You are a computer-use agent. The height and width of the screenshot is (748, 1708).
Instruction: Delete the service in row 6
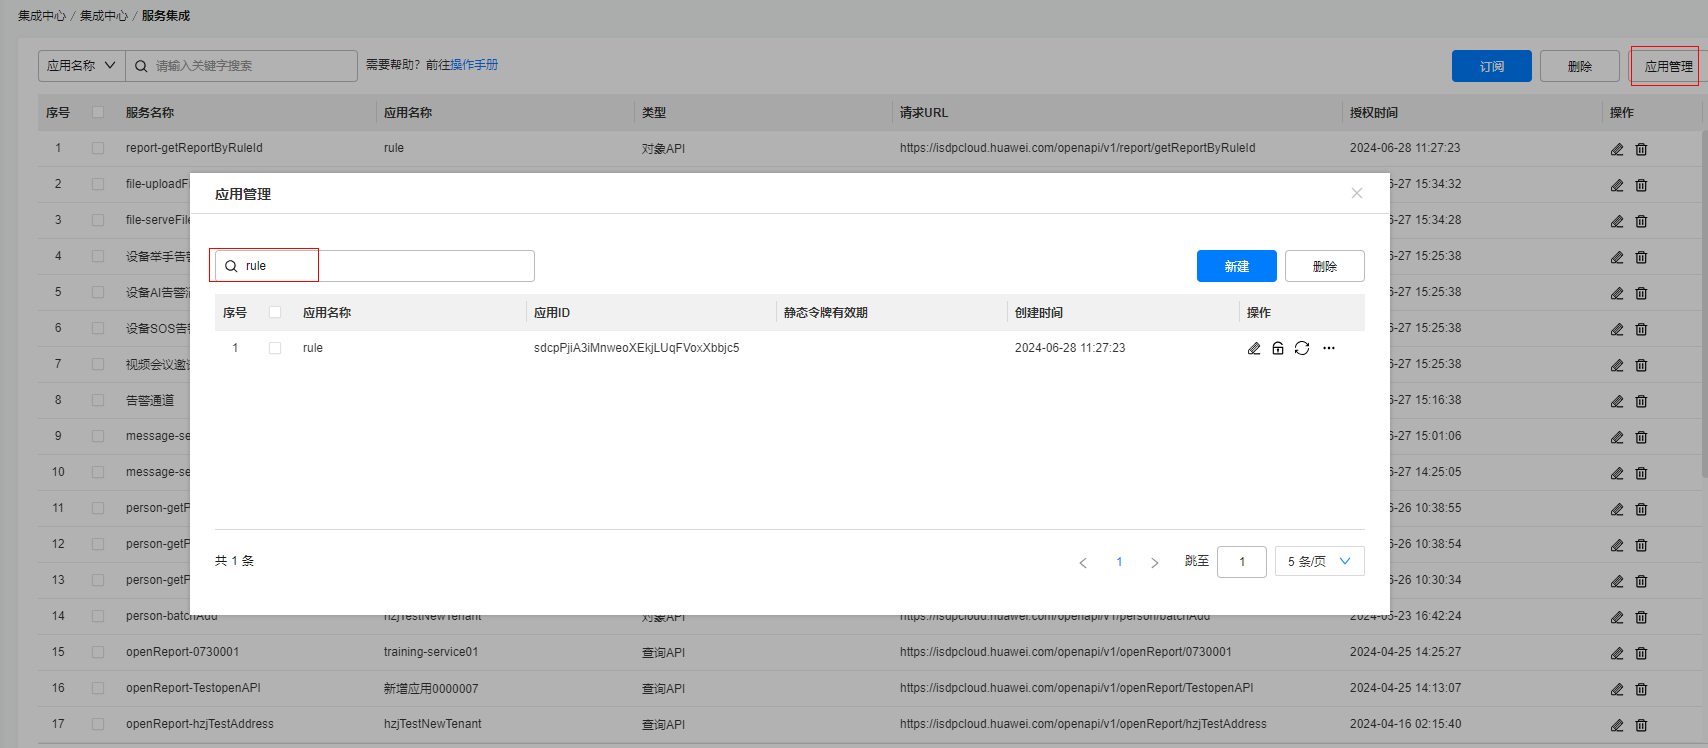pos(1641,329)
